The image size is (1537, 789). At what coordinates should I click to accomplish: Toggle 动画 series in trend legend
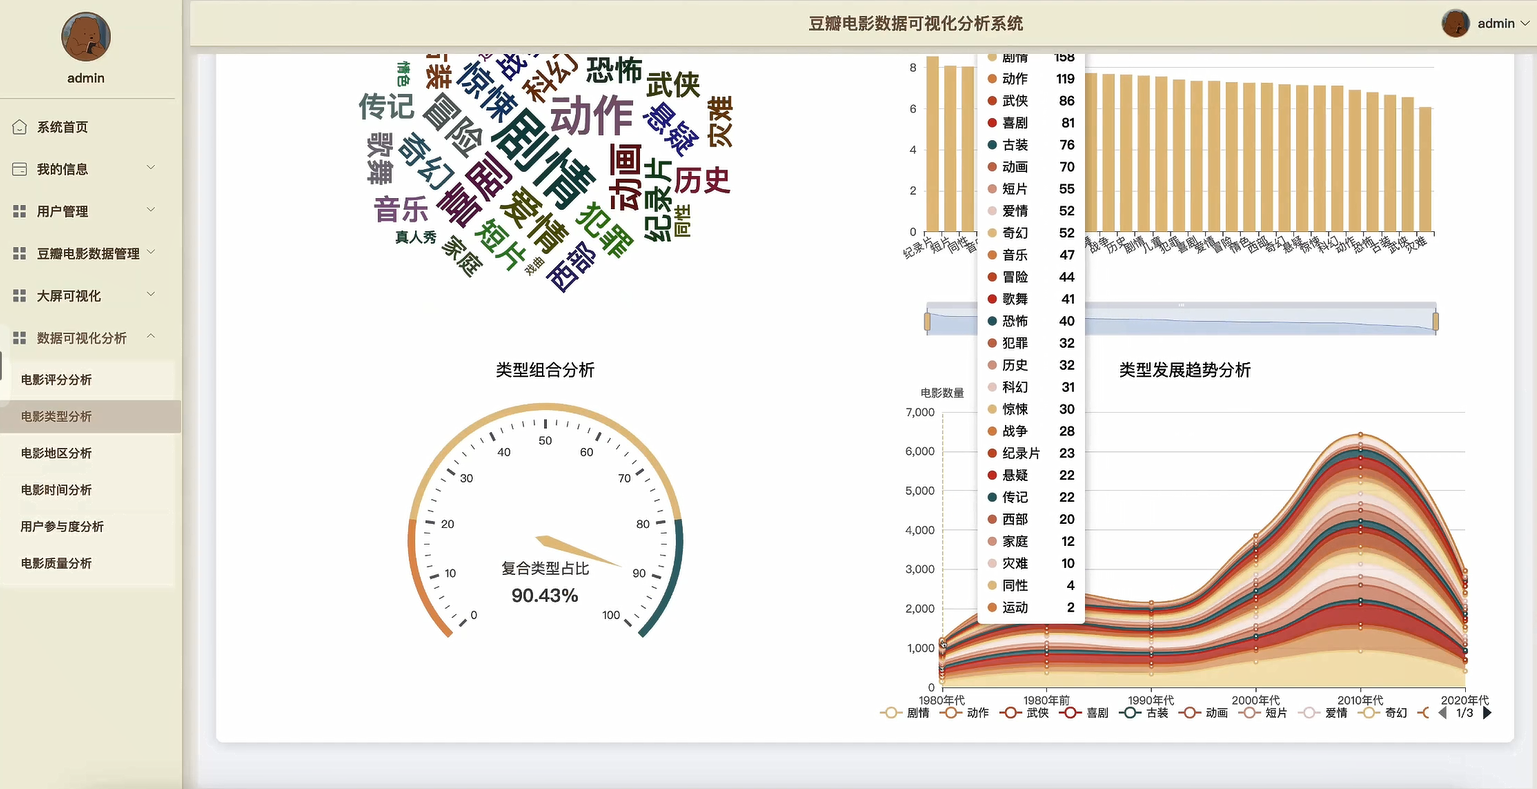[1204, 713]
